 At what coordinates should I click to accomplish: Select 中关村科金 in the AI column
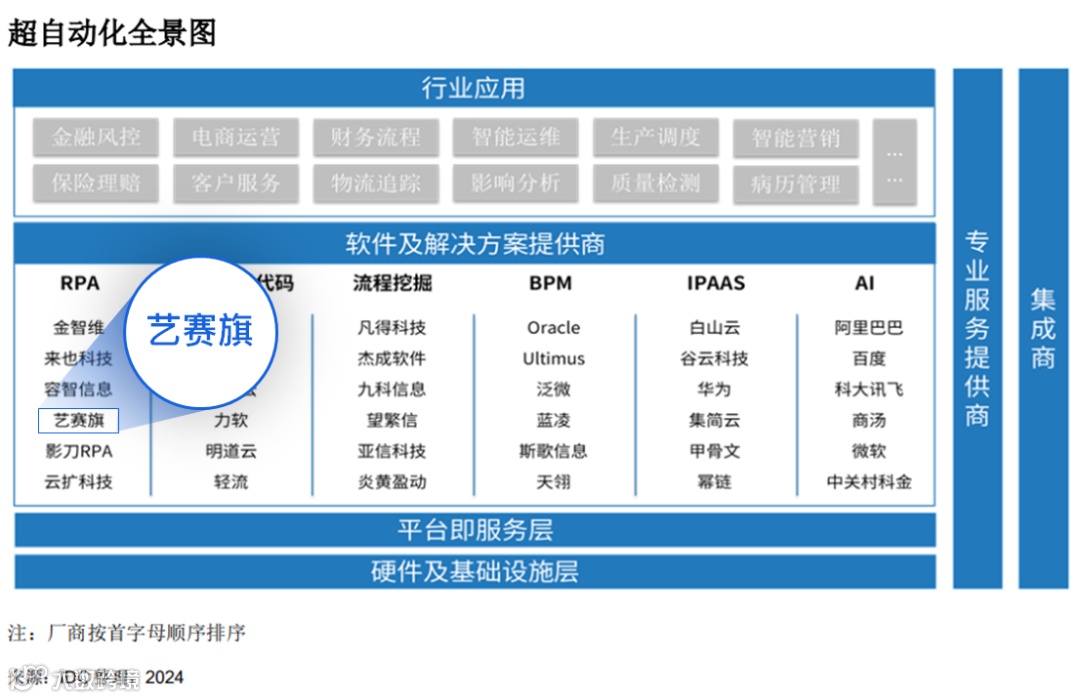click(x=869, y=482)
